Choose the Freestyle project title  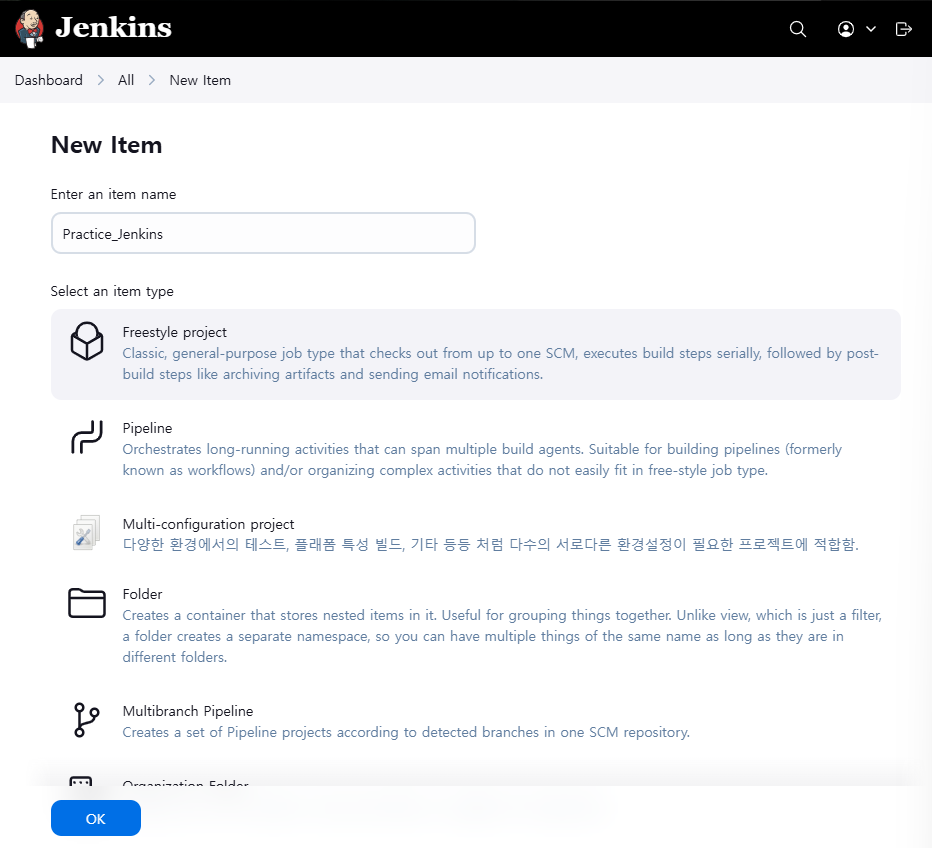tap(175, 332)
